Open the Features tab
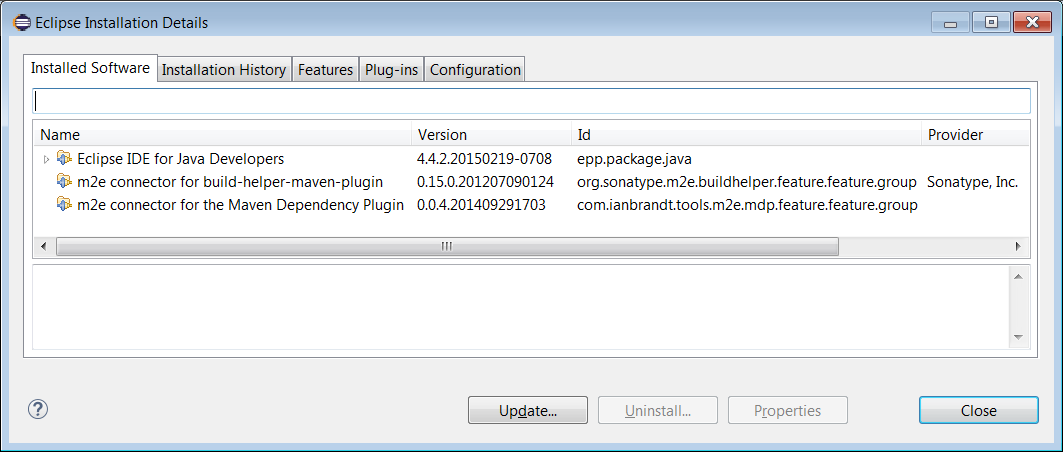The height and width of the screenshot is (452, 1063). (x=326, y=69)
